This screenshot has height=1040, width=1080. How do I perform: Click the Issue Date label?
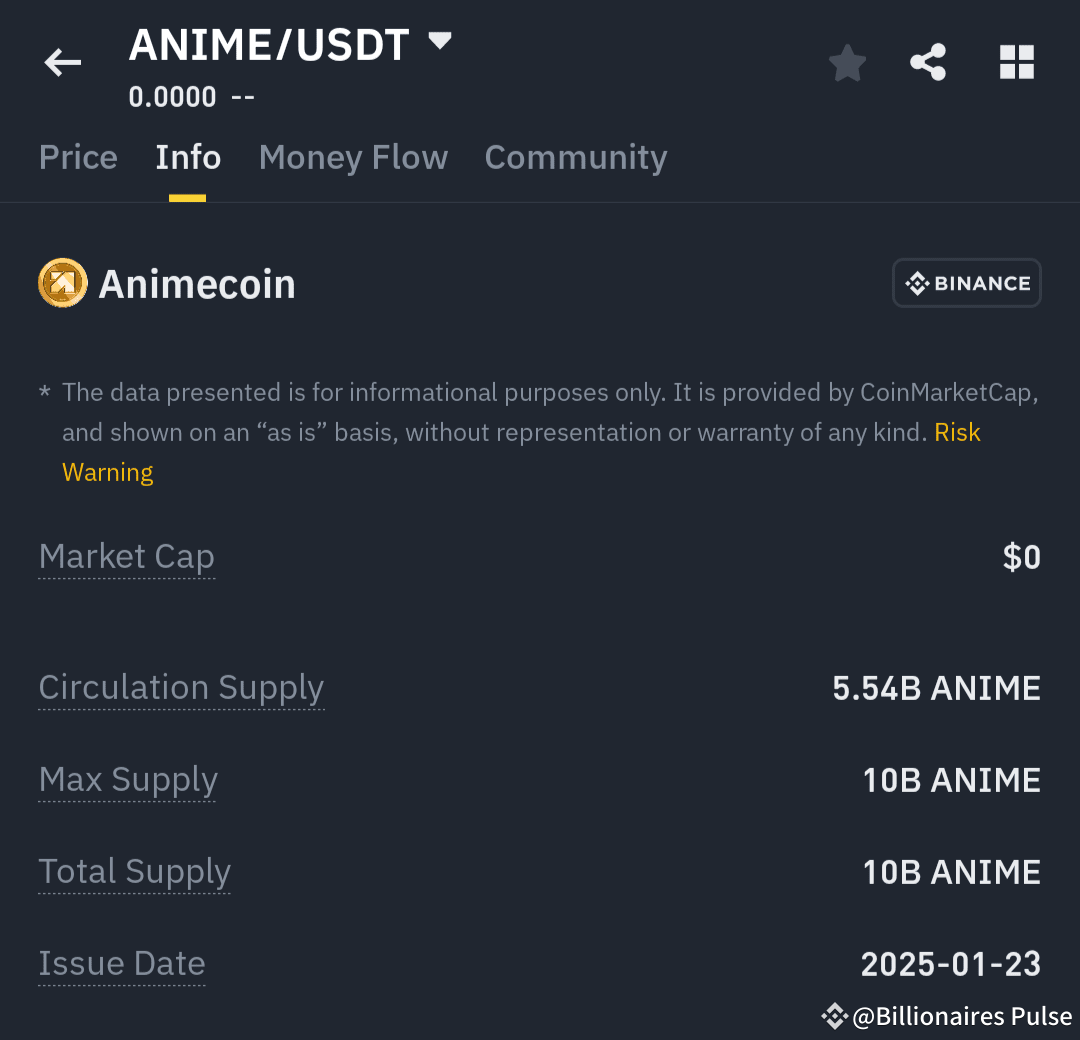click(x=121, y=964)
